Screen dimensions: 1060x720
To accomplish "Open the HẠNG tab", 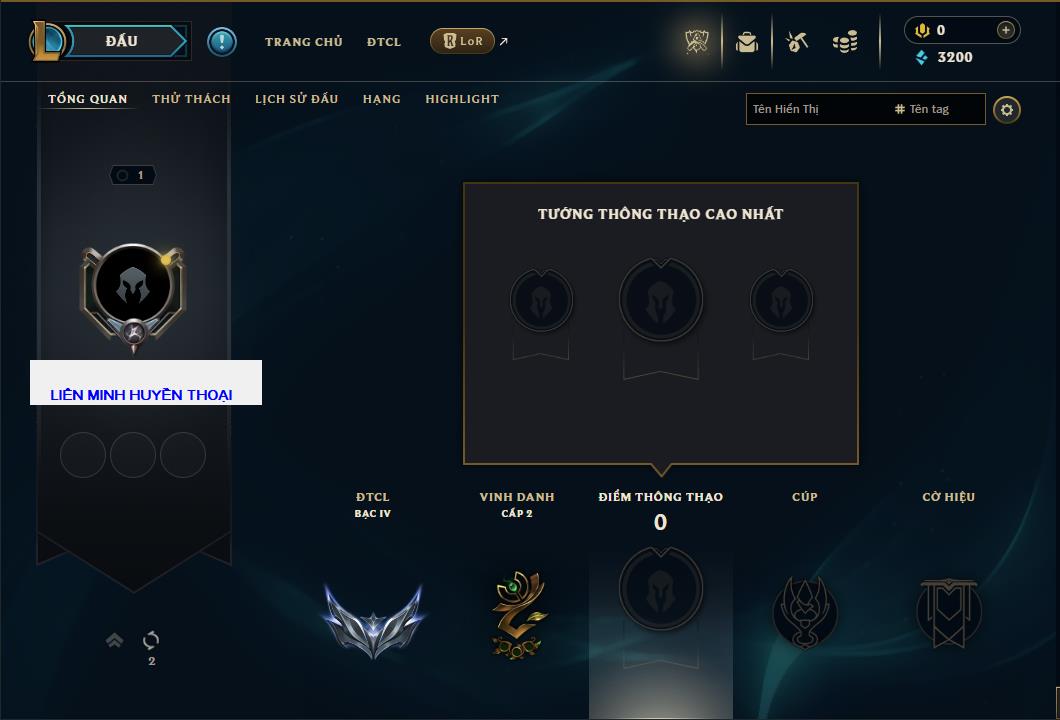I will point(381,99).
